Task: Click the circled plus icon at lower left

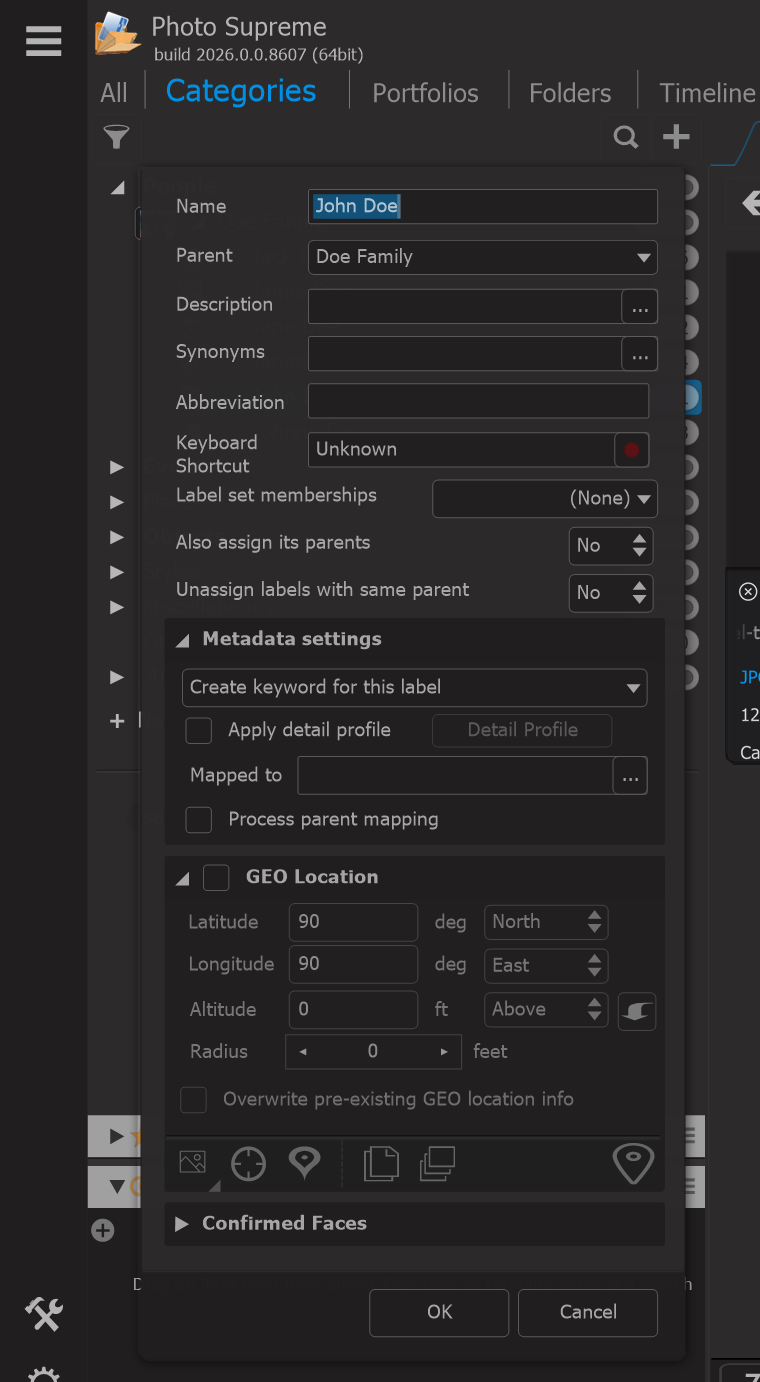Action: [103, 1230]
